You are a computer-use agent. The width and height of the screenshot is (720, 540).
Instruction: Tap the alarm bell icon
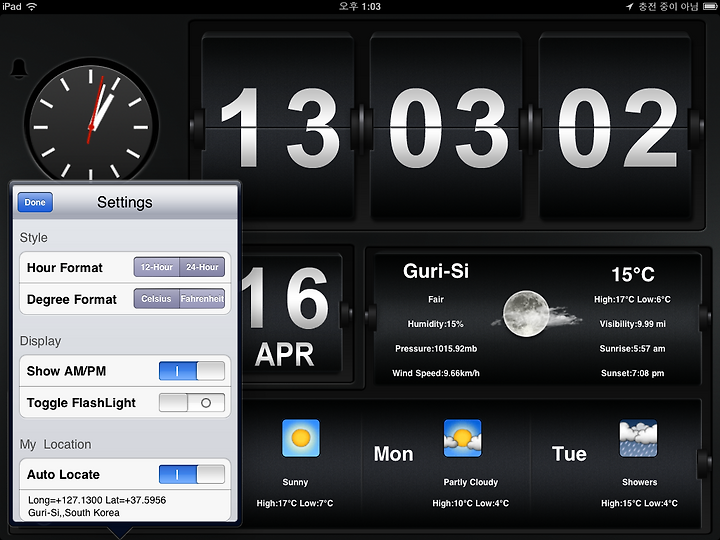[x=19, y=69]
